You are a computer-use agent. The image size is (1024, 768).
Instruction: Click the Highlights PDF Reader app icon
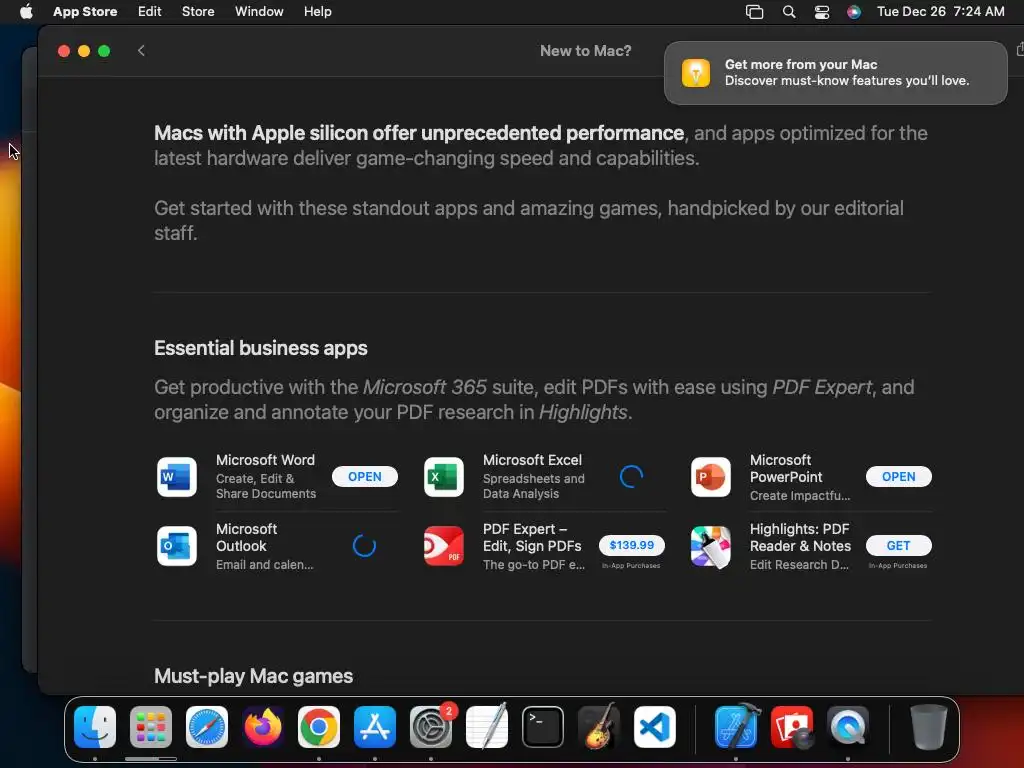711,546
